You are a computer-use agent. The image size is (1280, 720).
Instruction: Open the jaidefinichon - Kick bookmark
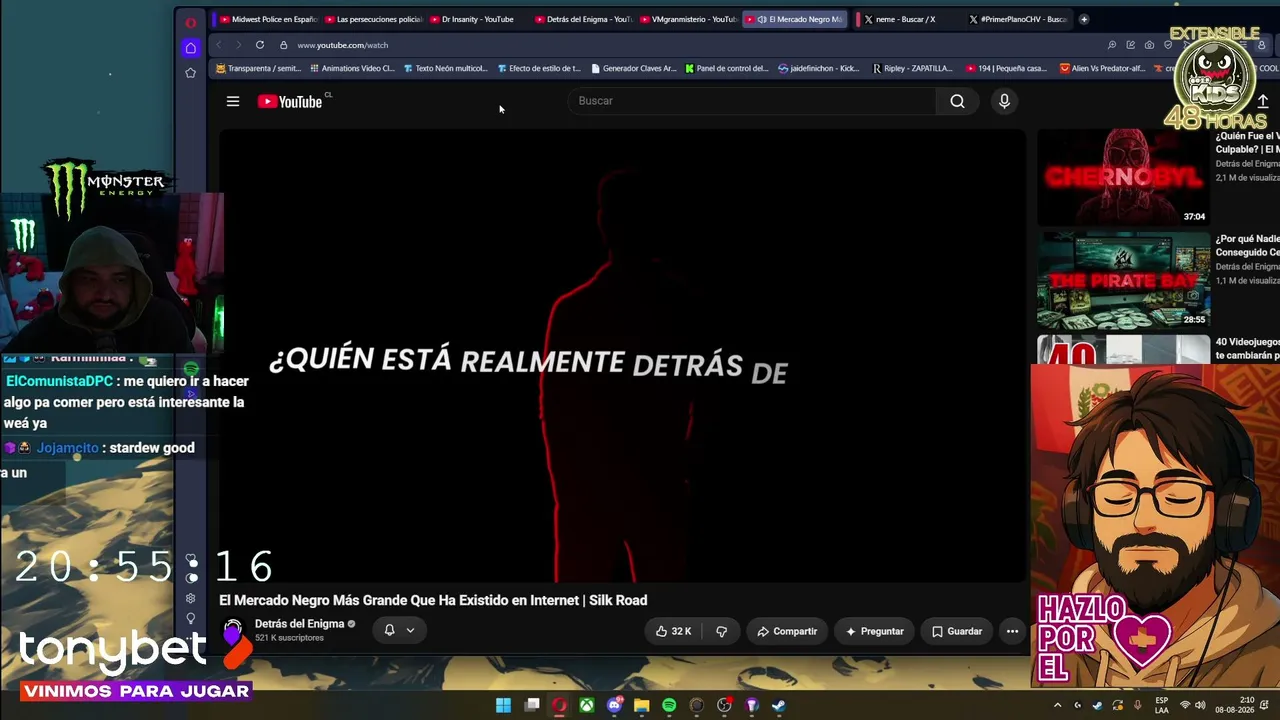tap(819, 69)
